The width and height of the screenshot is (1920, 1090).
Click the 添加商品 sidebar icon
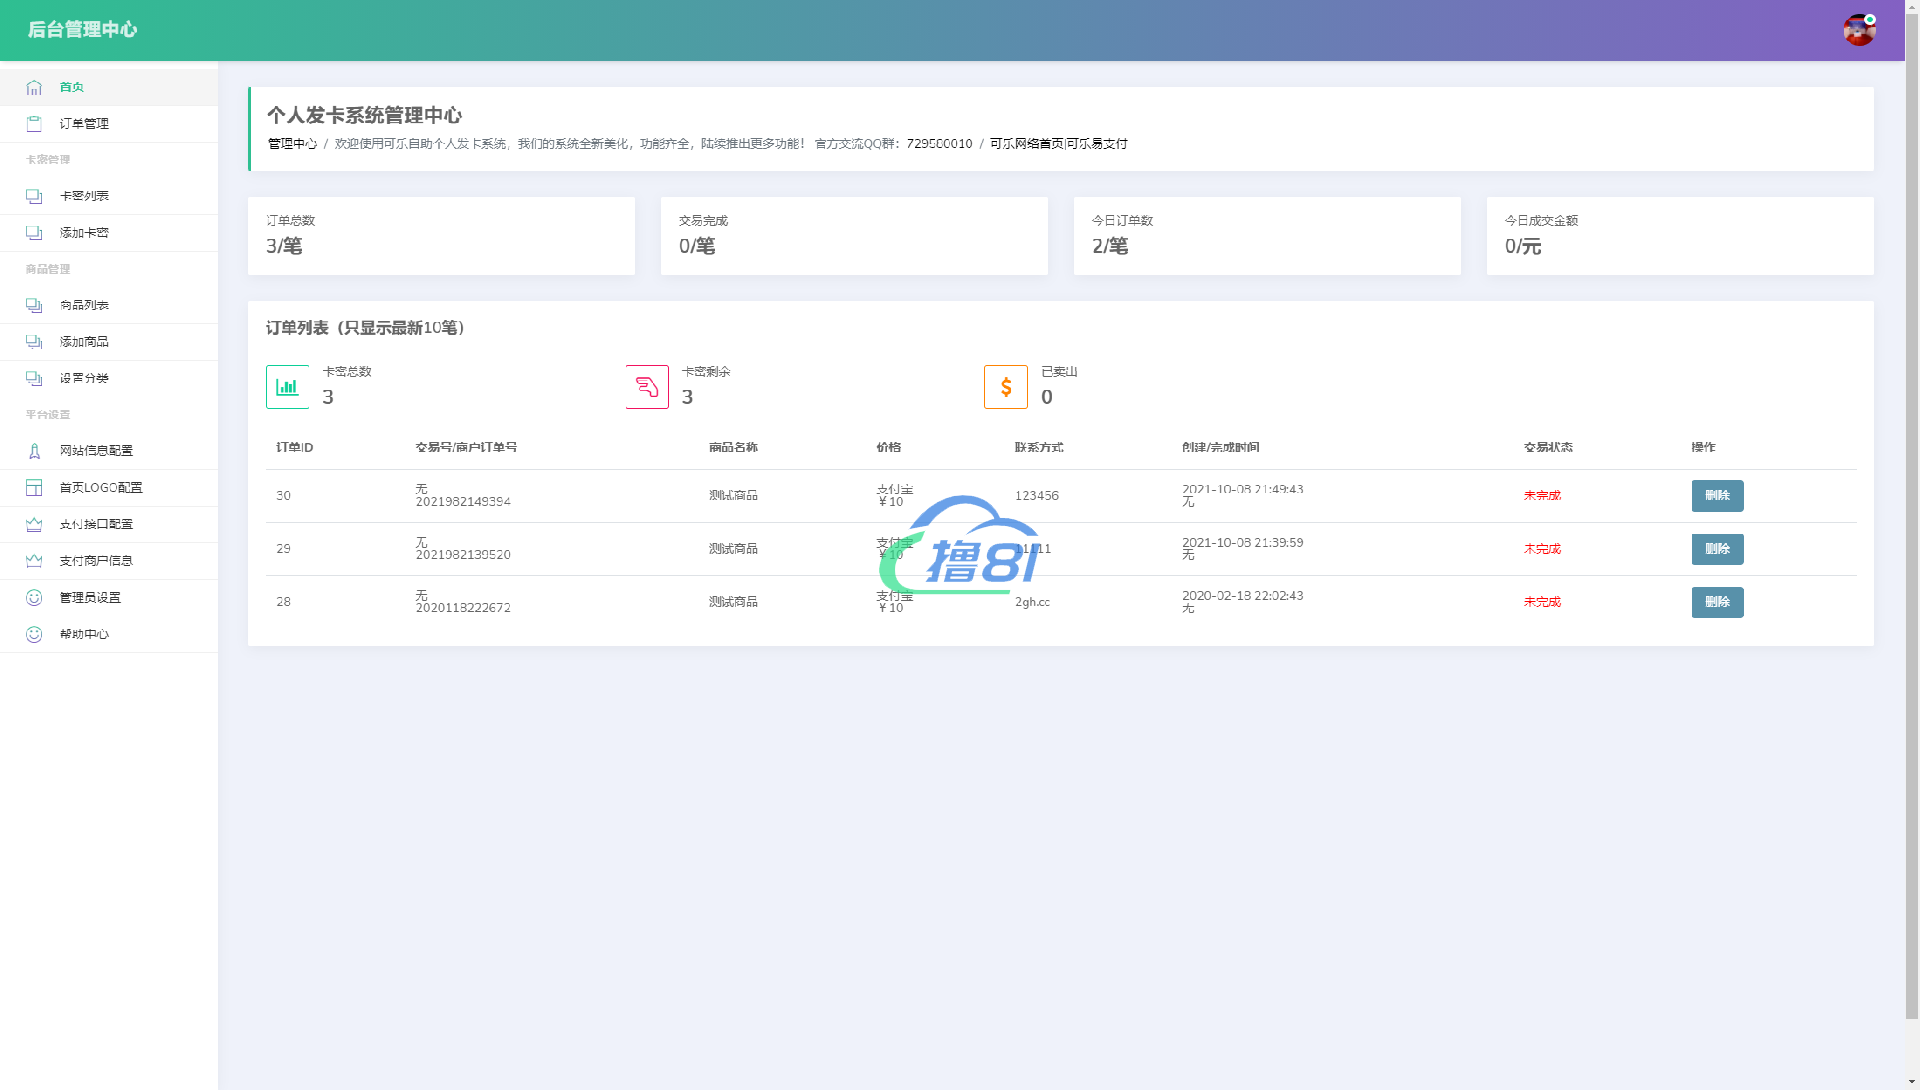[35, 341]
